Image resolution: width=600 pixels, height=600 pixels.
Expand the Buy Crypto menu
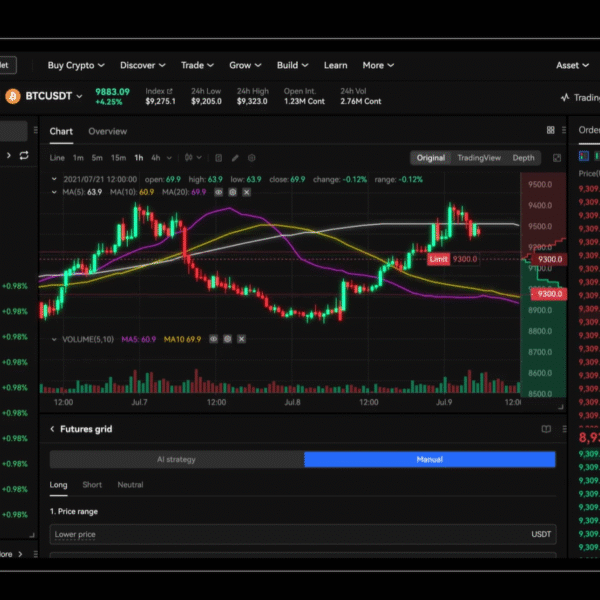pos(76,65)
